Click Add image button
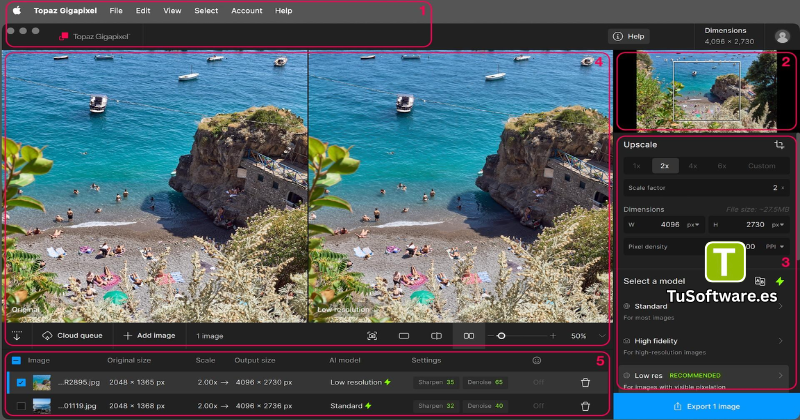The width and height of the screenshot is (800, 420). click(149, 336)
